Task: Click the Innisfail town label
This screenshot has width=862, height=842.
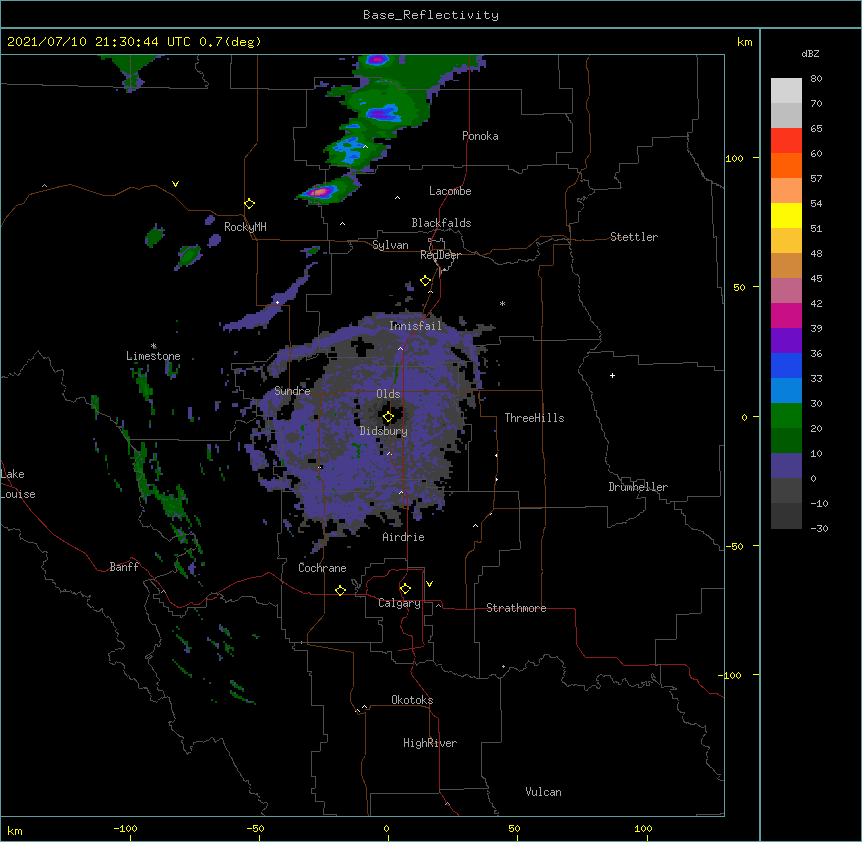Action: (x=415, y=326)
